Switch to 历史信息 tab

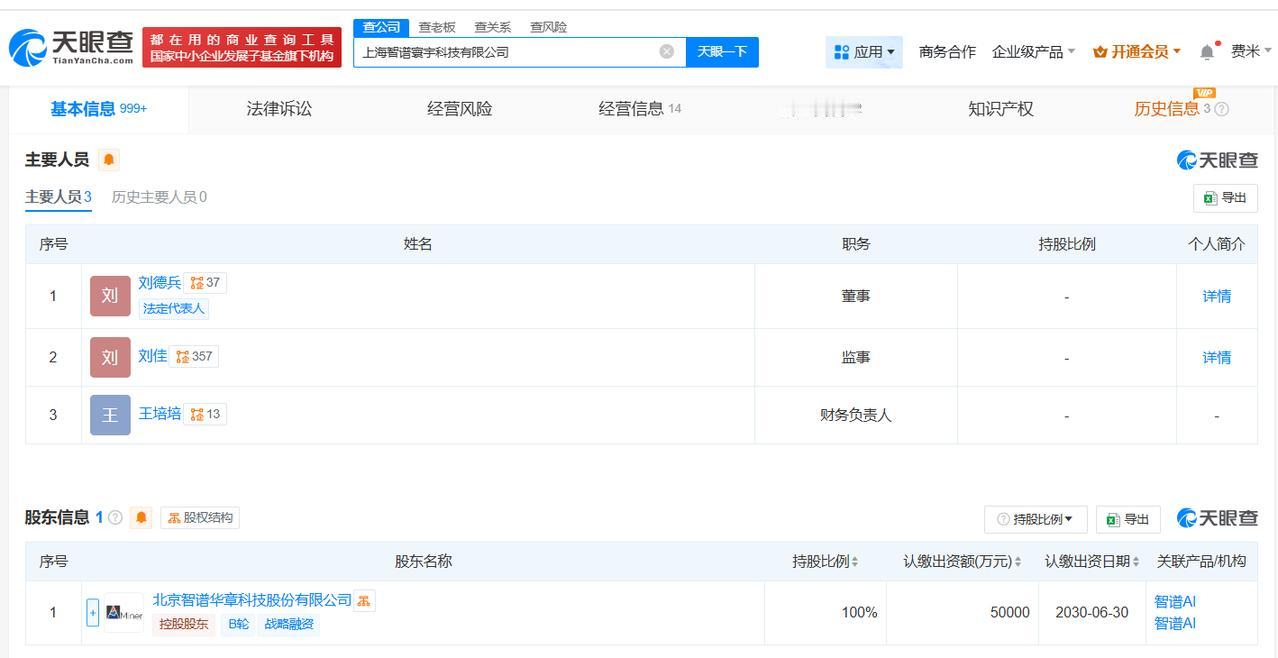coord(1172,109)
